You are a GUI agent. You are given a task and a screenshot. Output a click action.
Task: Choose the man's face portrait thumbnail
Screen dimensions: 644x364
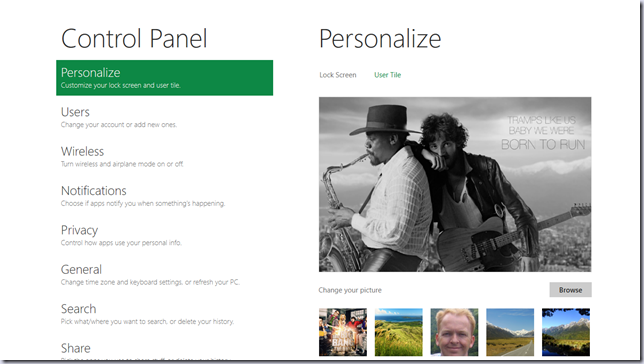click(454, 332)
